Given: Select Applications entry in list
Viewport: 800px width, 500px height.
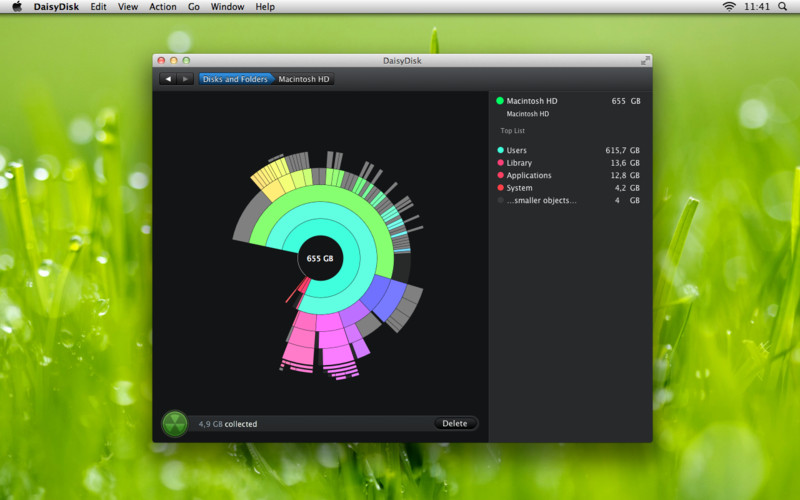Looking at the screenshot, I should tap(528, 176).
